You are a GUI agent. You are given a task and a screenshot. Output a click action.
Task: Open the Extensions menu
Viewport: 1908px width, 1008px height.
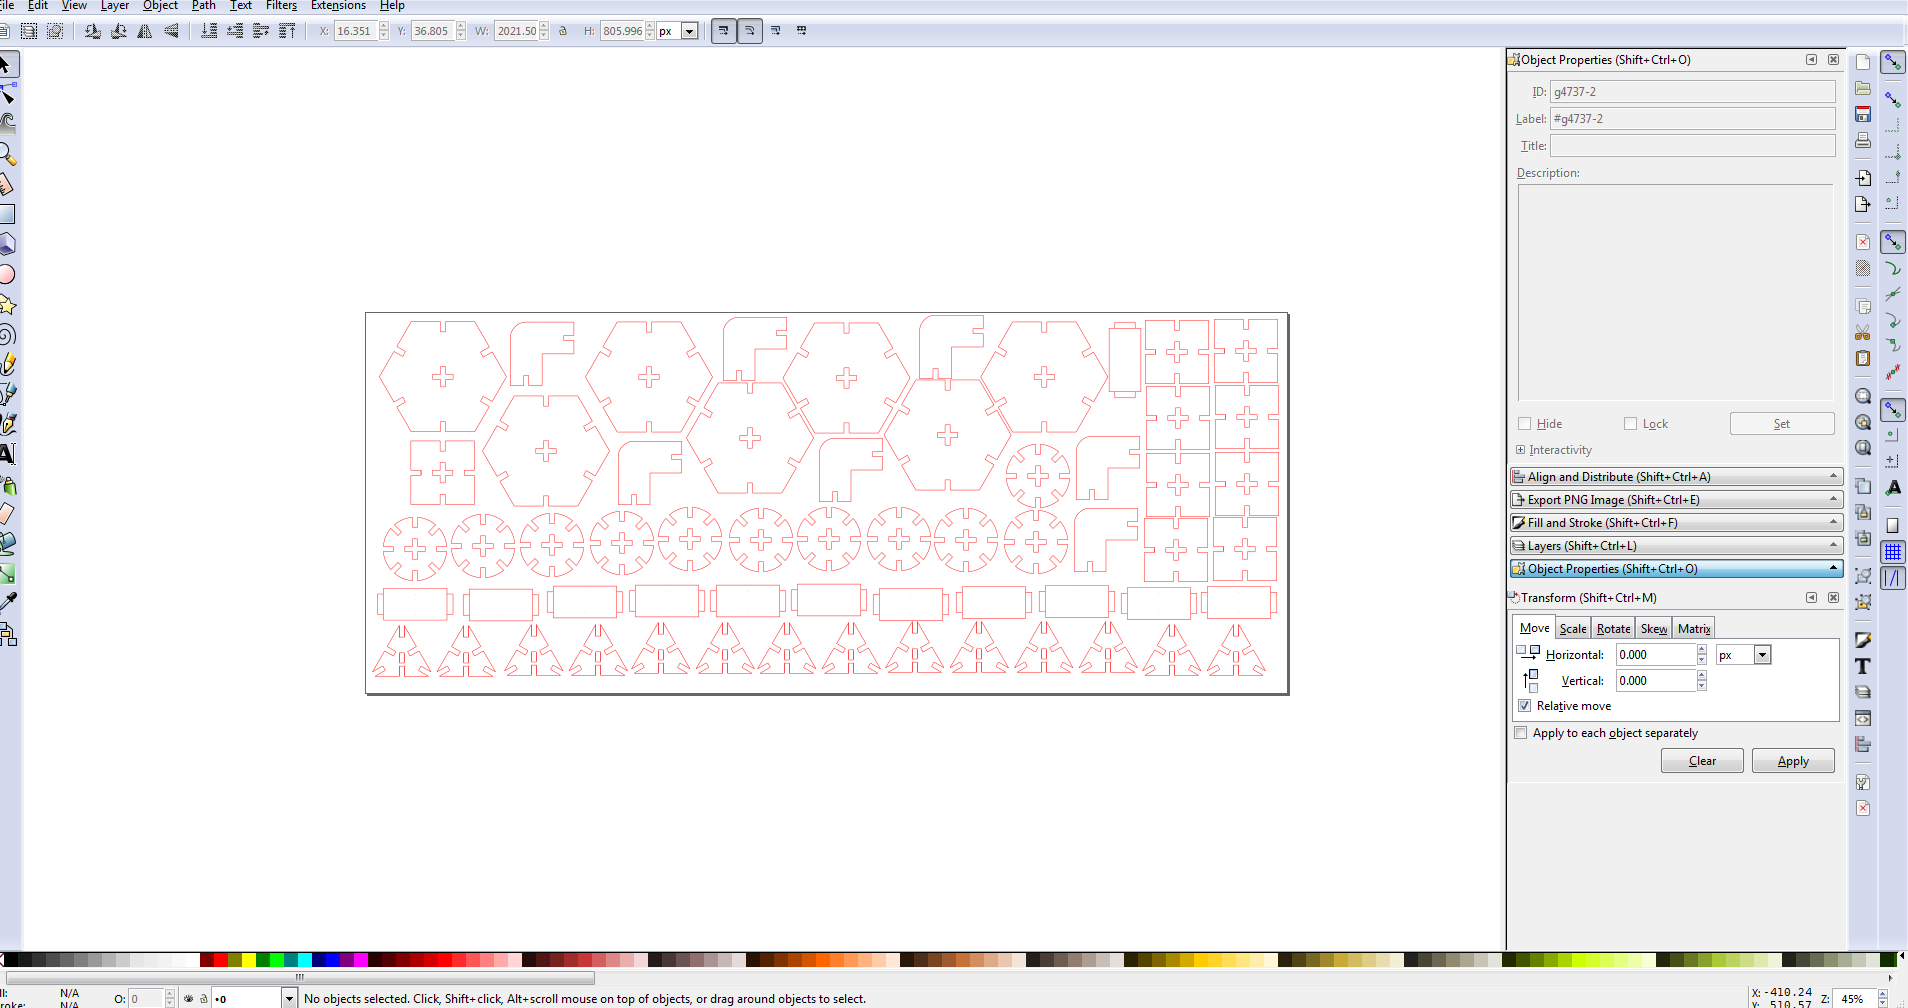pyautogui.click(x=338, y=6)
